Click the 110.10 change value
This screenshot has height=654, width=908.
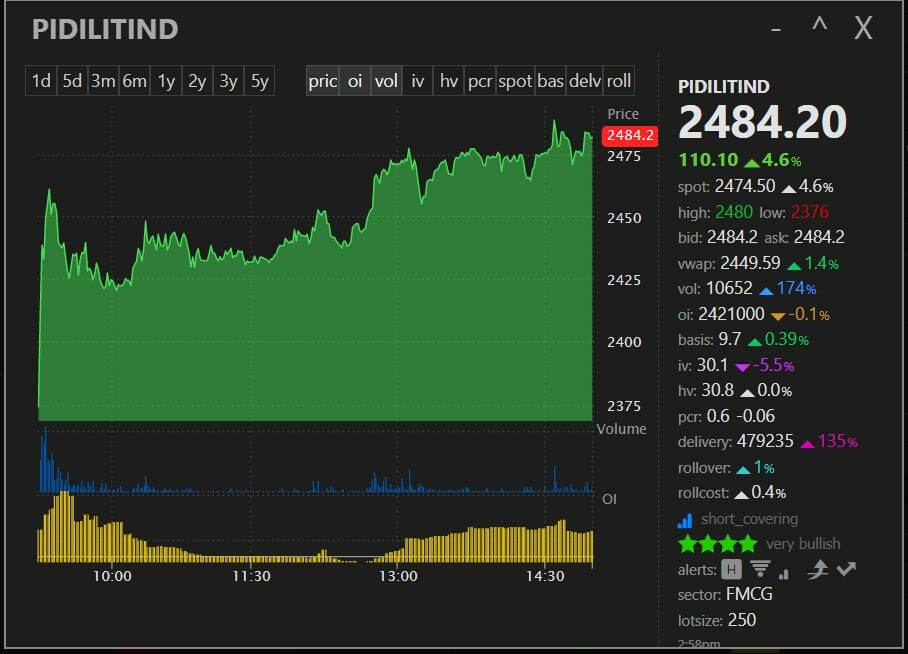click(x=708, y=159)
